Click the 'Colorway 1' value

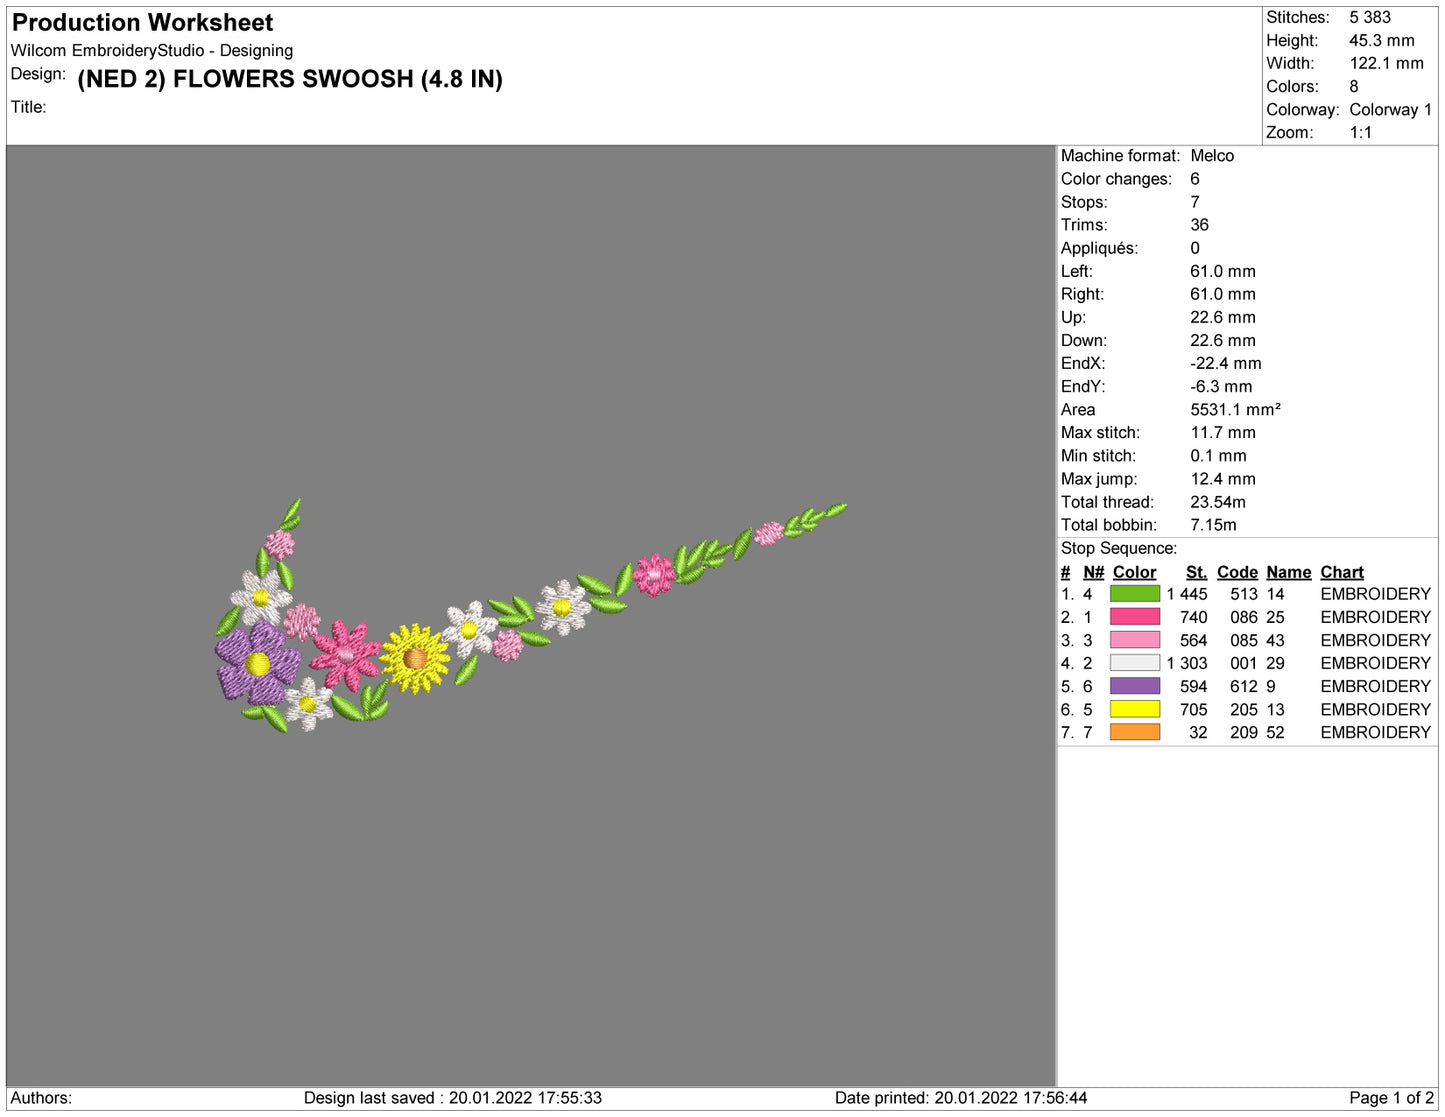pyautogui.click(x=1390, y=110)
